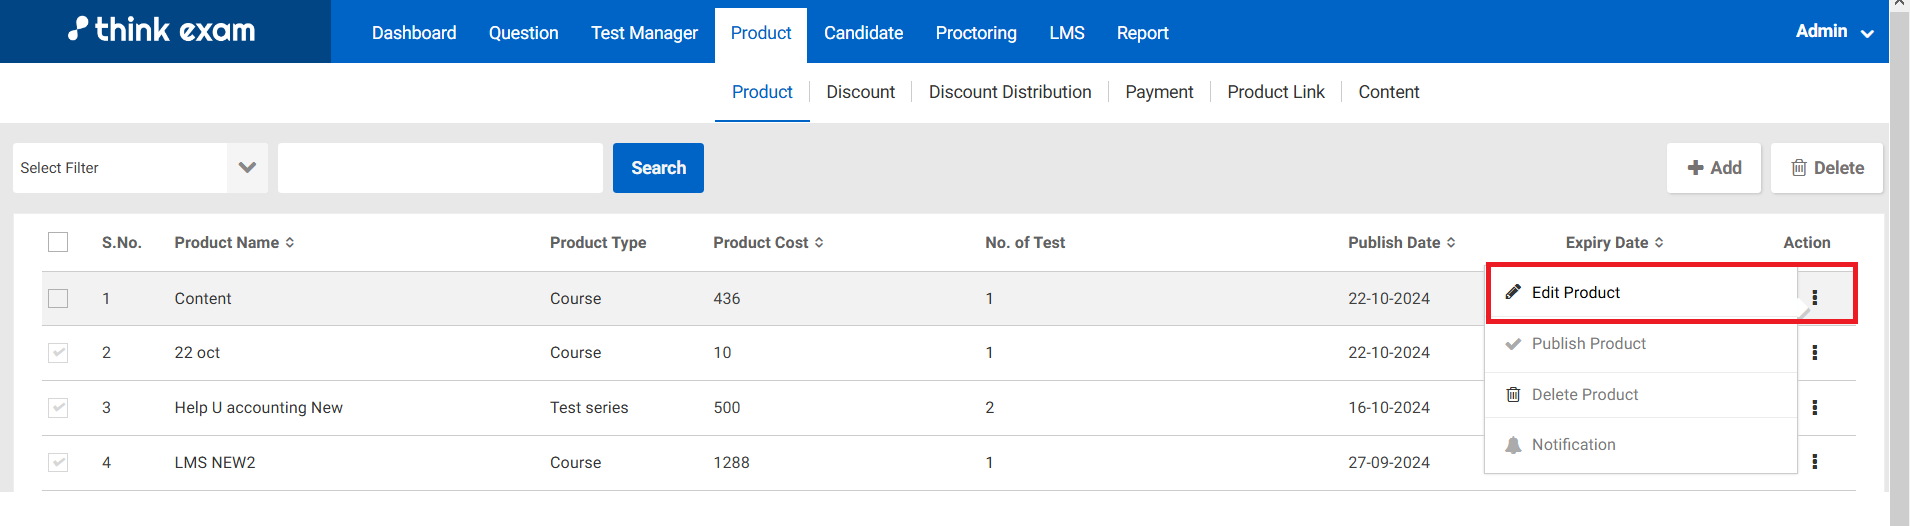Screen dimensions: 1910x526
Task: Select Delete Product in context menu
Action: 1584,395
